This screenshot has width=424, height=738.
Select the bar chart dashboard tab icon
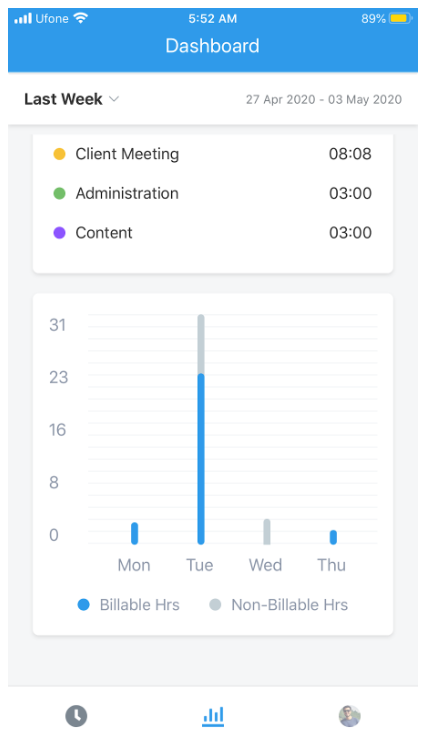click(x=213, y=716)
